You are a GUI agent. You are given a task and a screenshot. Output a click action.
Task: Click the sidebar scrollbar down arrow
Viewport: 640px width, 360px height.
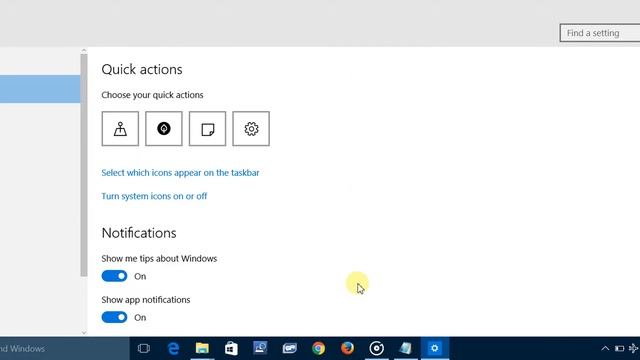[x=84, y=332]
